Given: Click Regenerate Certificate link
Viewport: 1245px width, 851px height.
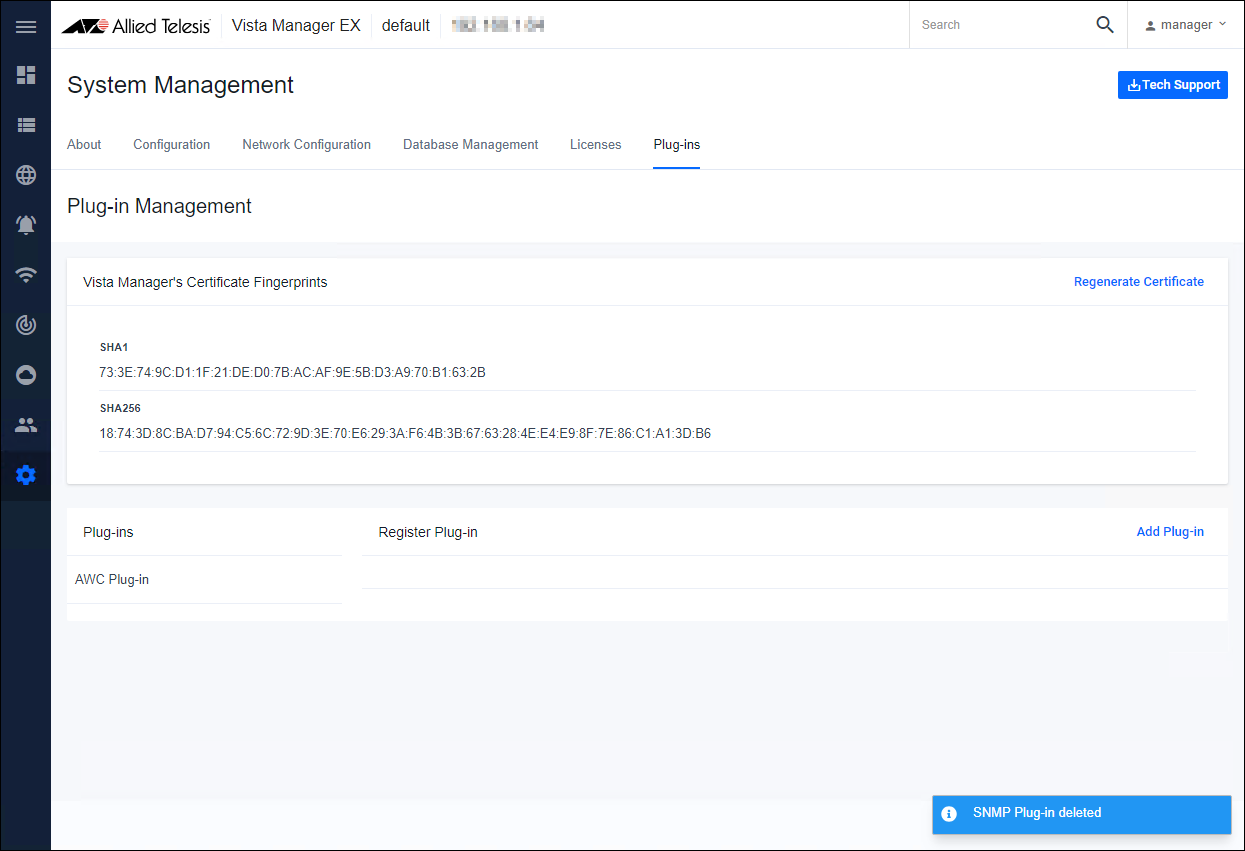Looking at the screenshot, I should tap(1138, 282).
